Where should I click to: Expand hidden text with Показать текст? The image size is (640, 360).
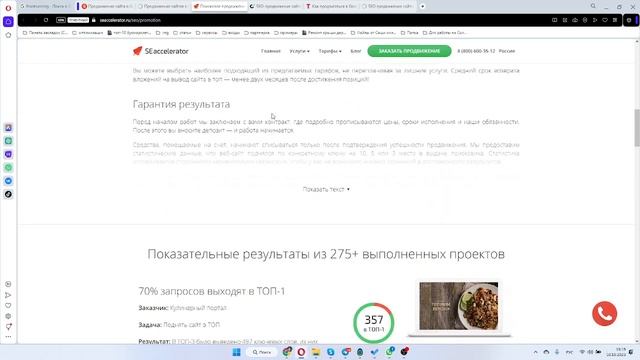326,189
